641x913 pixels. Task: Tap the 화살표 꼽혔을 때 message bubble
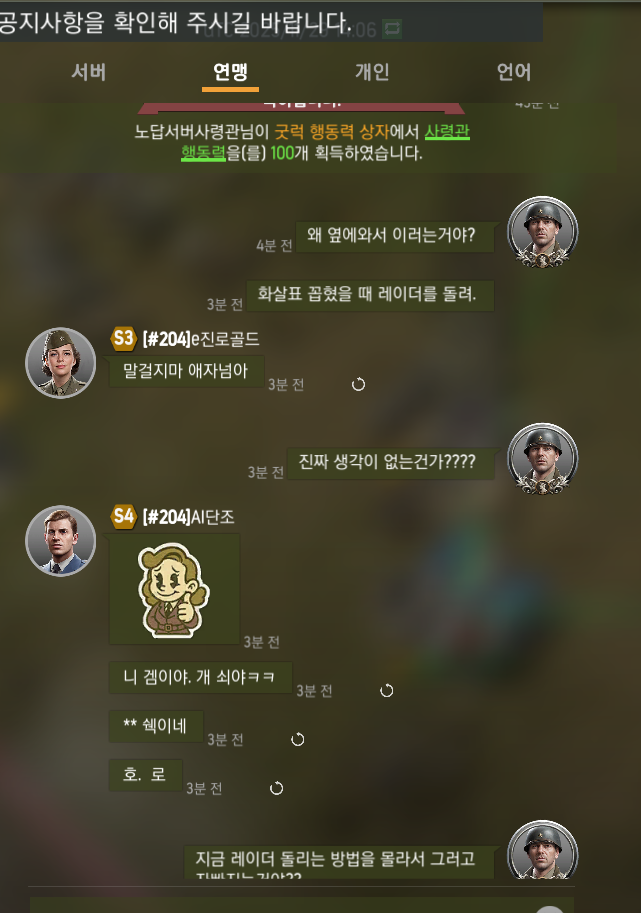(x=370, y=295)
